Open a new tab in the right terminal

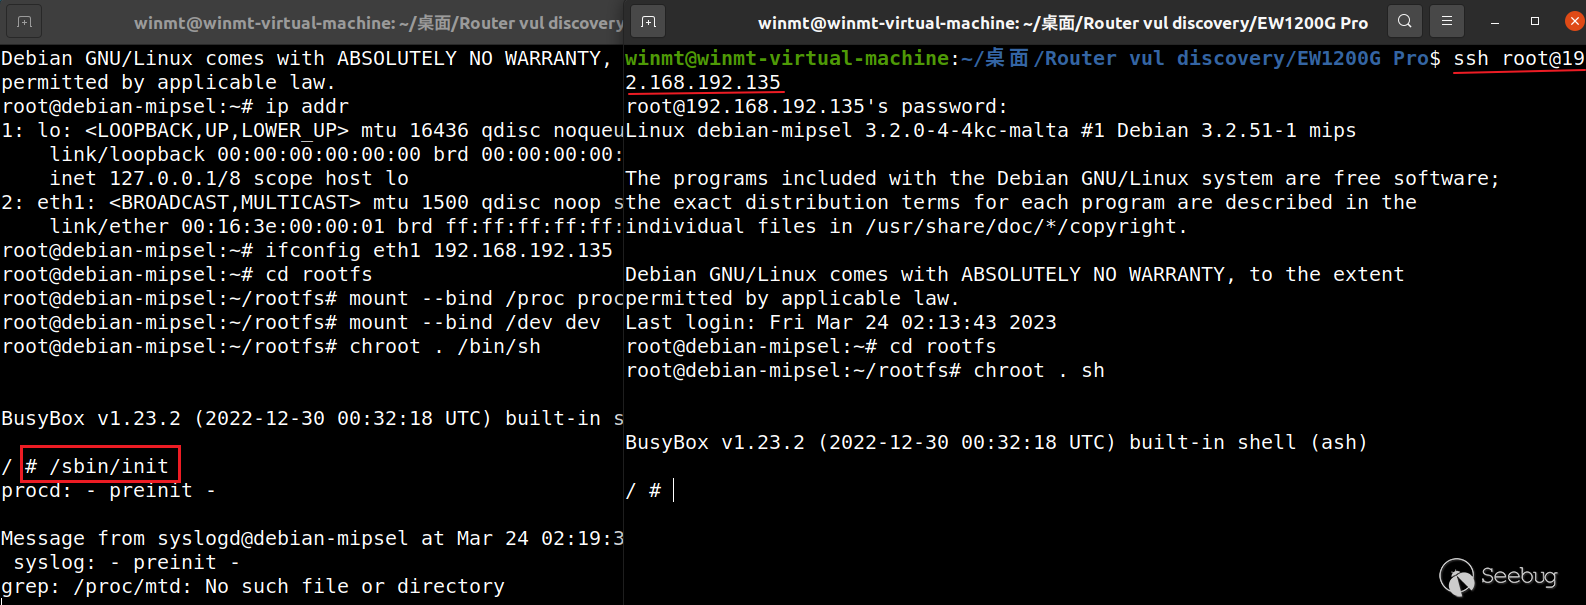[x=648, y=21]
